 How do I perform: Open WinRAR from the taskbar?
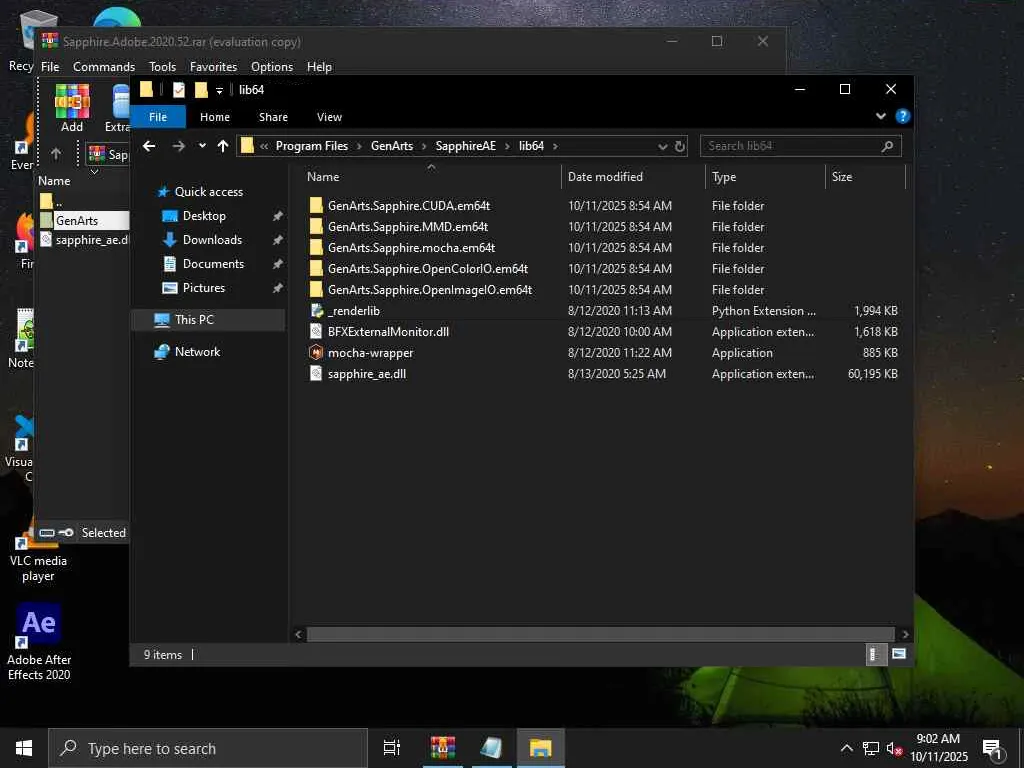pos(443,748)
